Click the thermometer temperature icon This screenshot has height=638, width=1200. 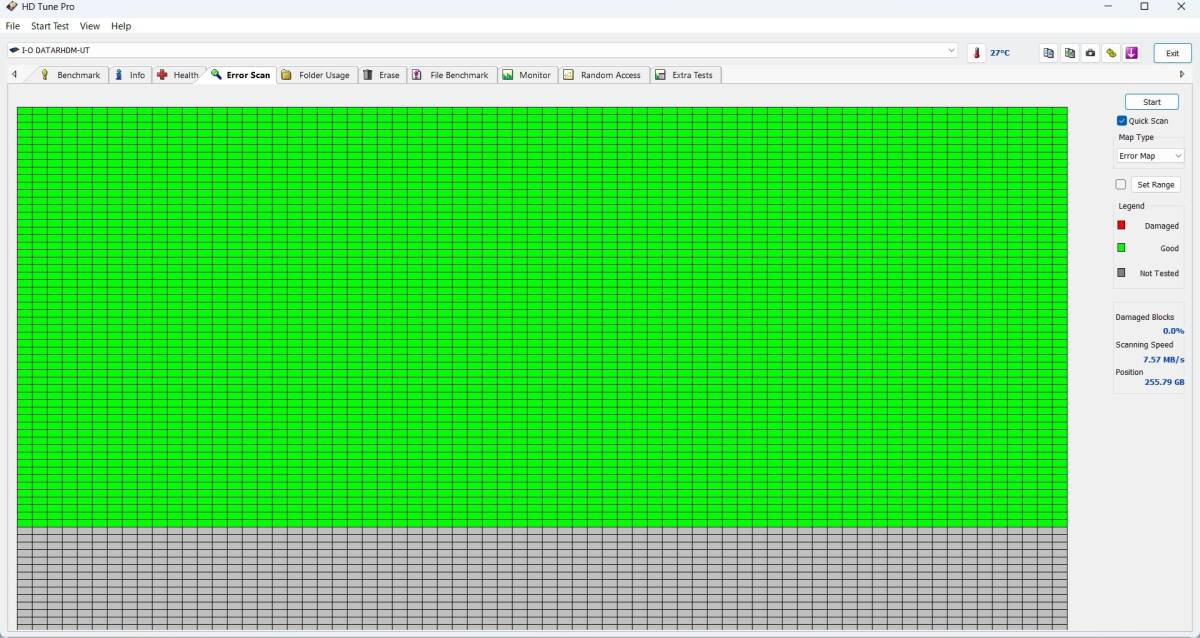coord(977,53)
